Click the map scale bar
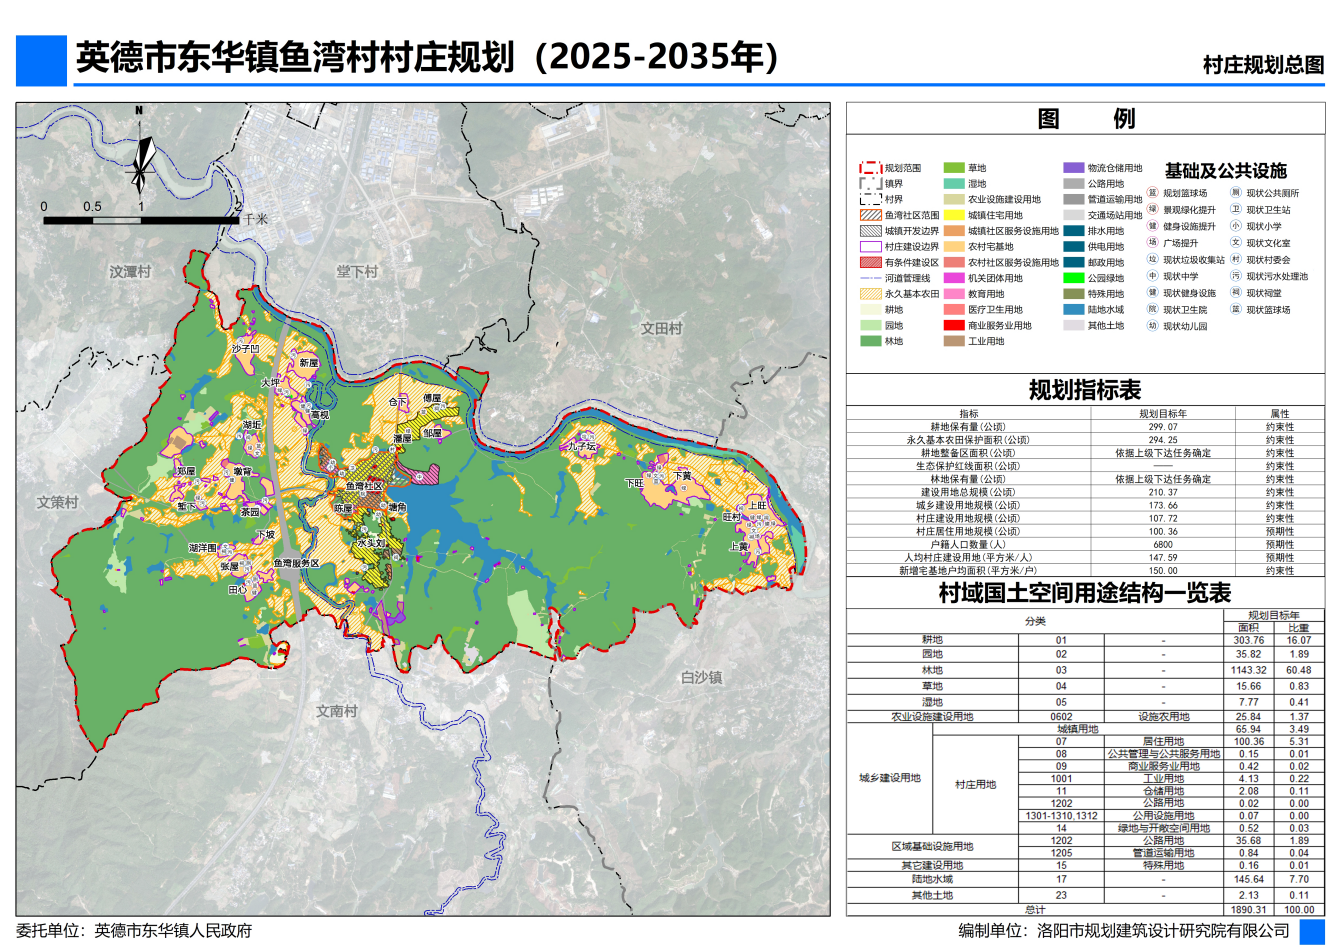 point(140,219)
